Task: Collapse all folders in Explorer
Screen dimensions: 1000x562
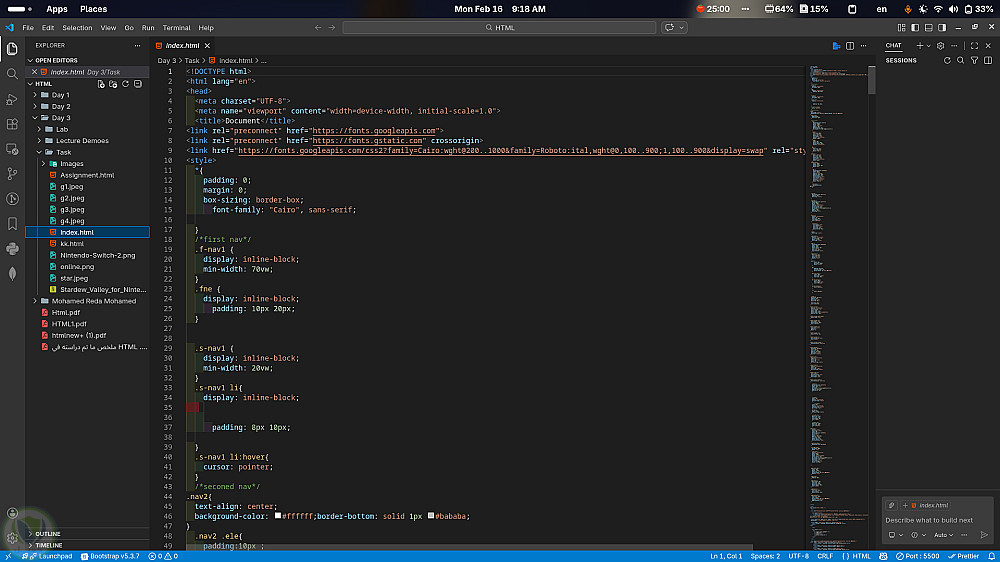Action: [140, 84]
